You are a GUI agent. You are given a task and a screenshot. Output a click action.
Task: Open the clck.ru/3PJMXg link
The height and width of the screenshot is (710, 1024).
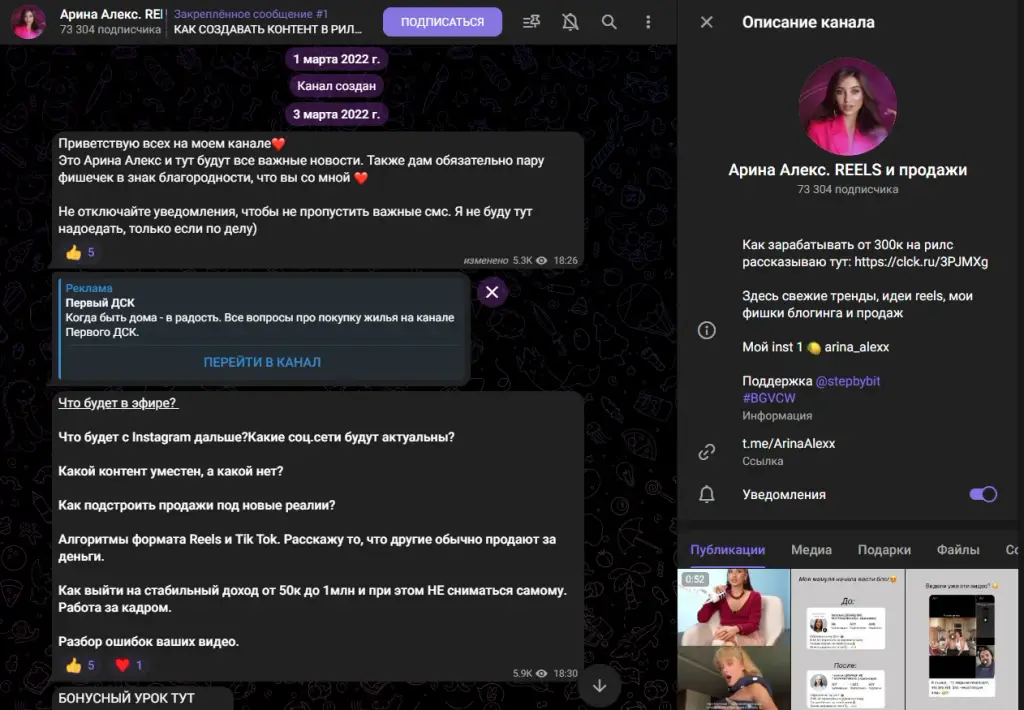921,262
